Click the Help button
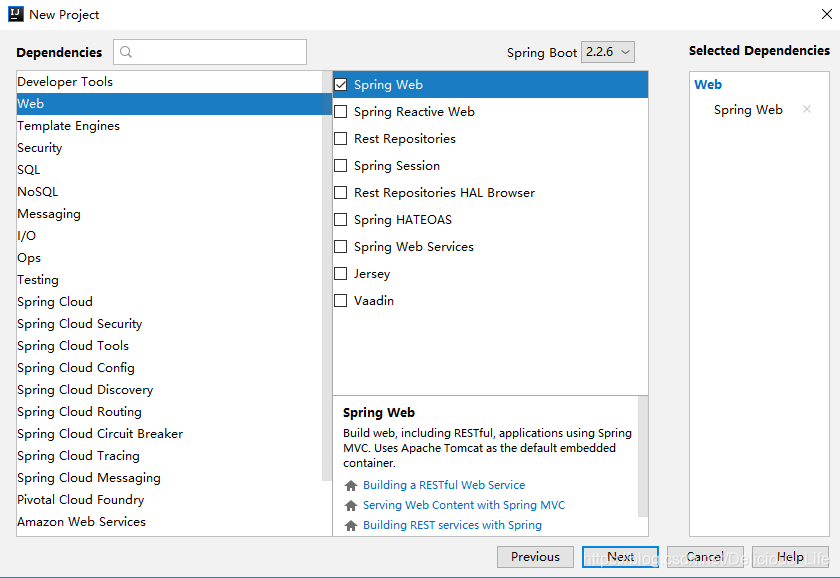The image size is (840, 578). click(790, 557)
